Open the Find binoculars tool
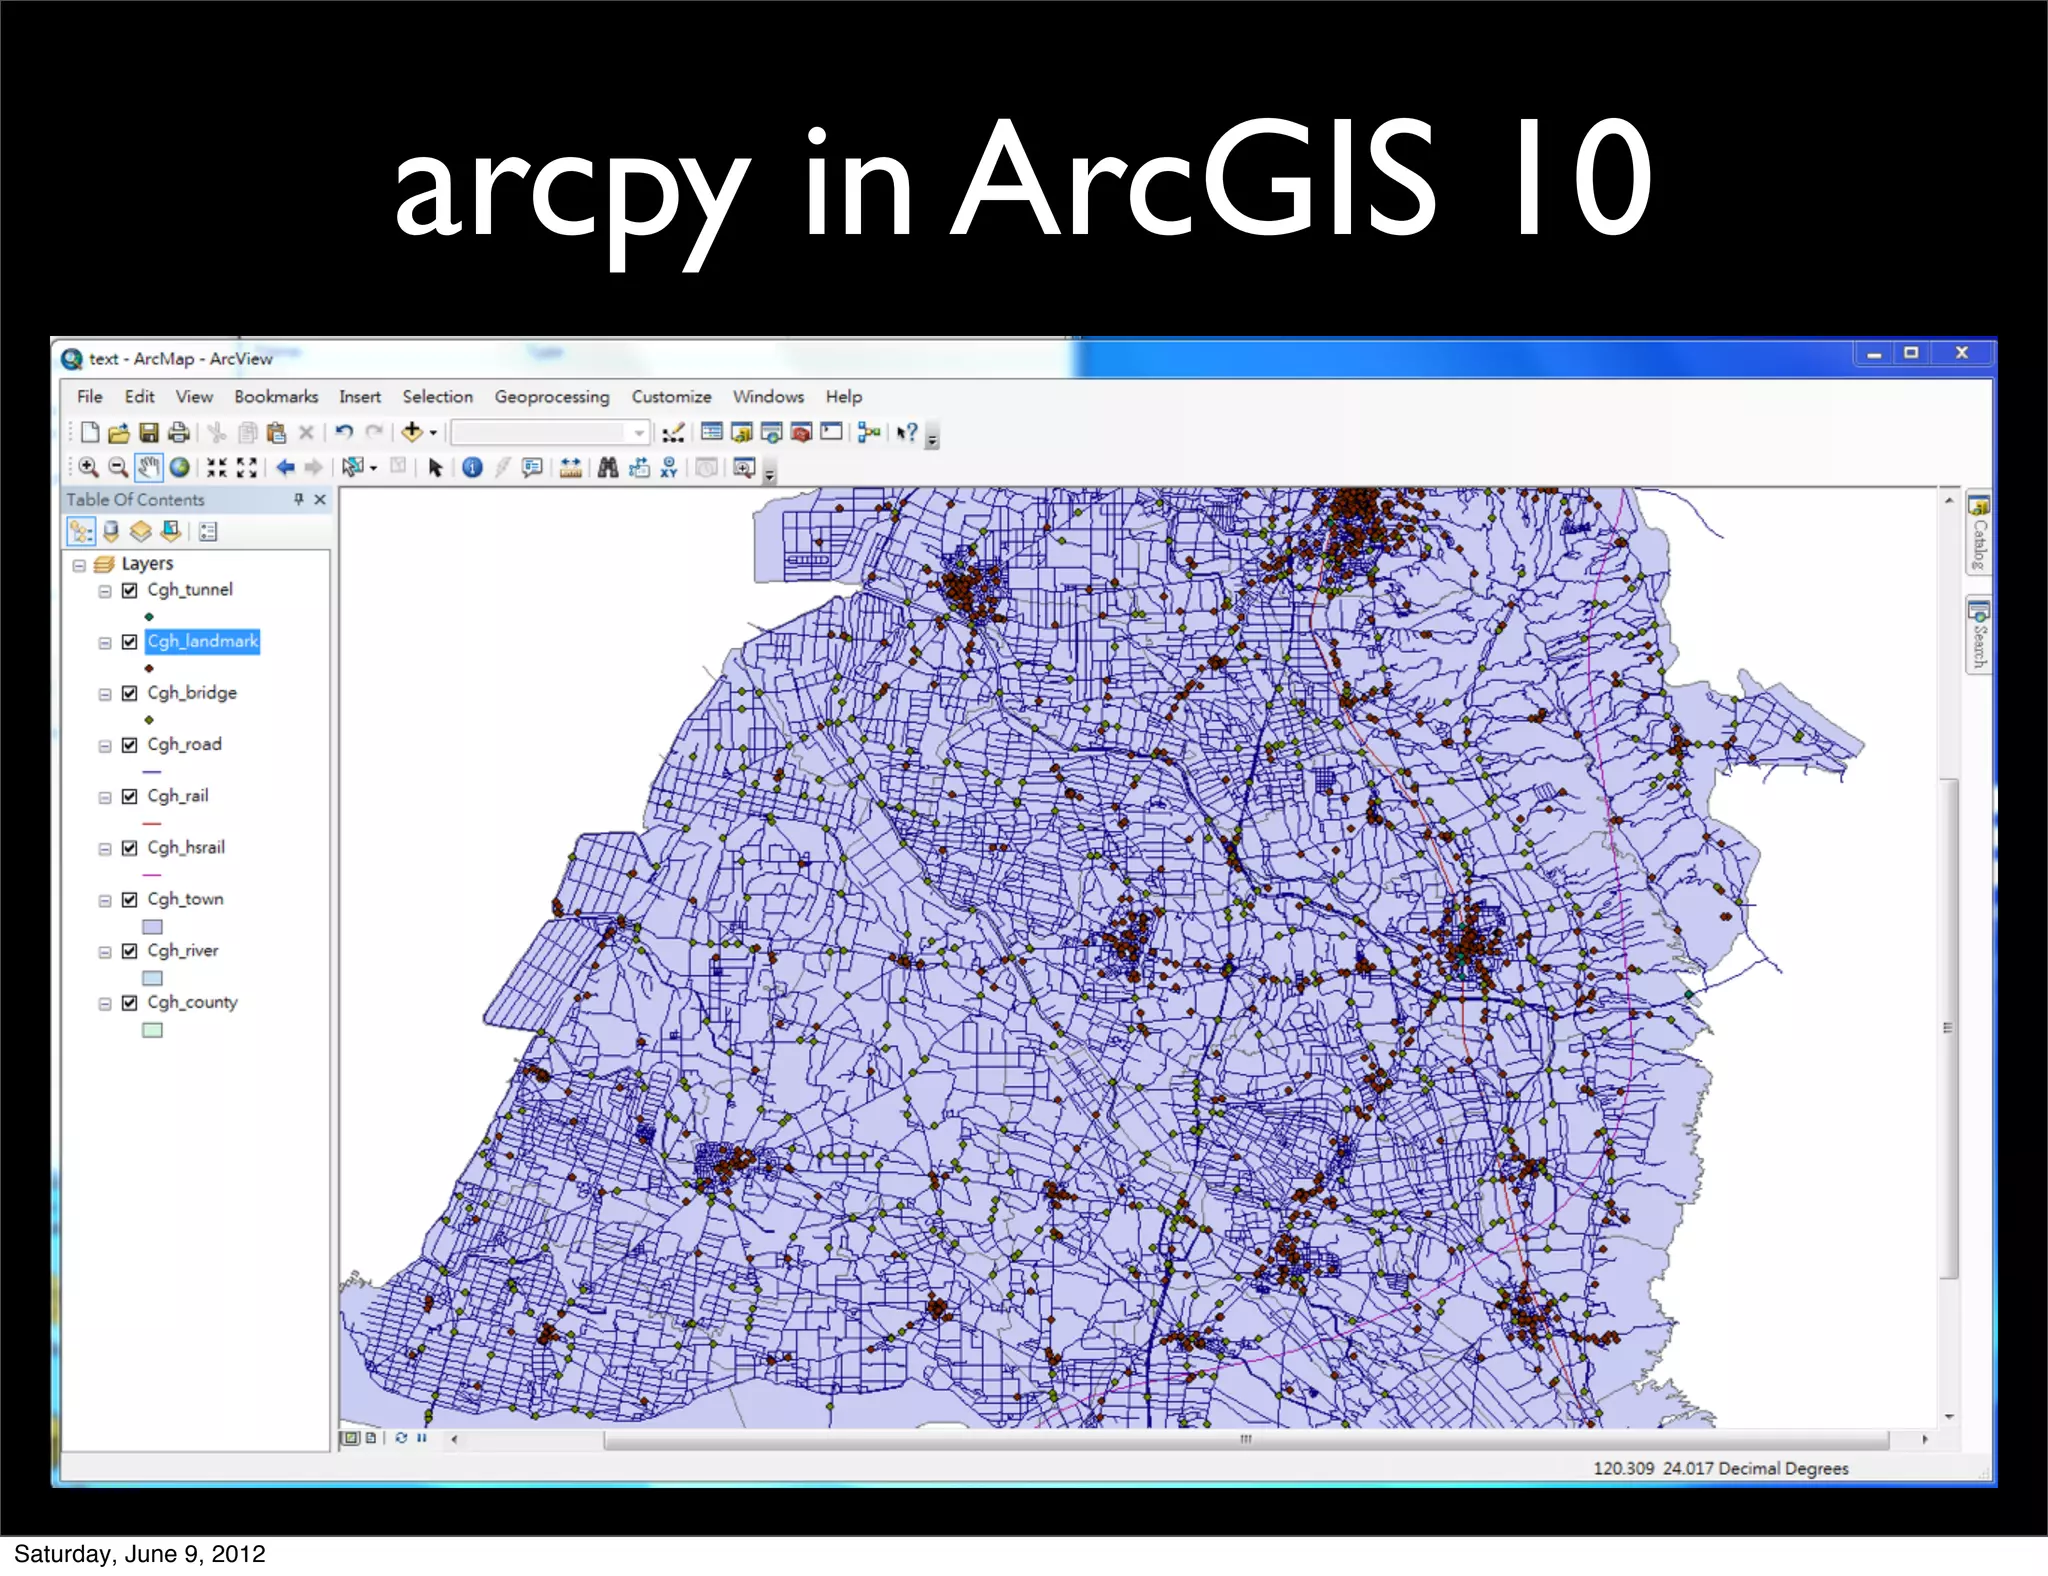 point(608,467)
